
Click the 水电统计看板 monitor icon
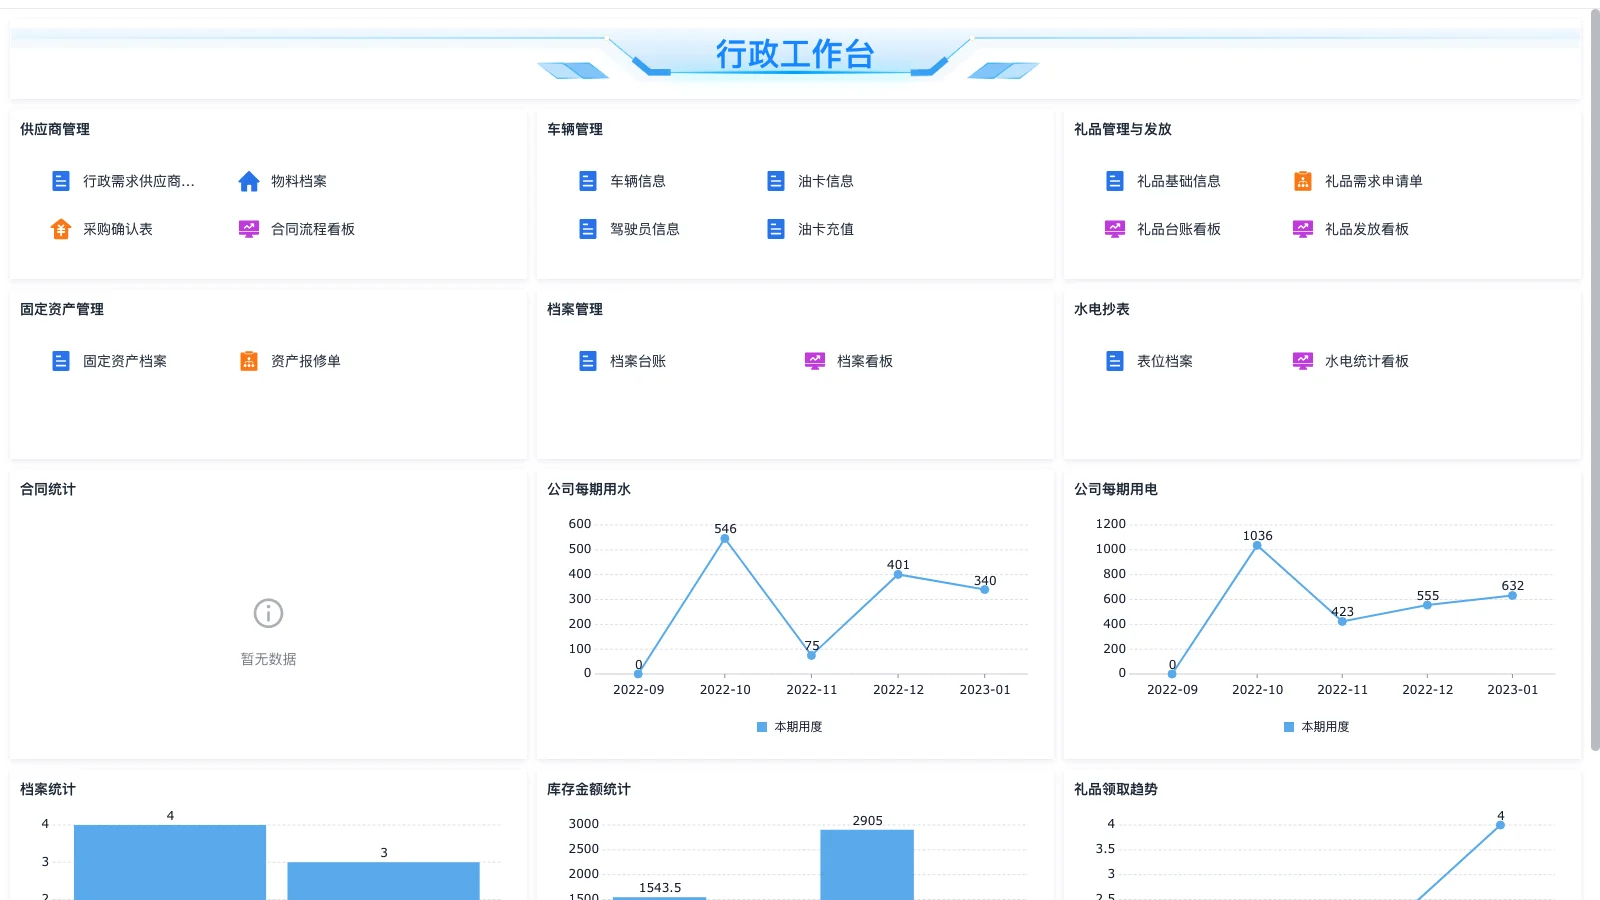(1303, 361)
